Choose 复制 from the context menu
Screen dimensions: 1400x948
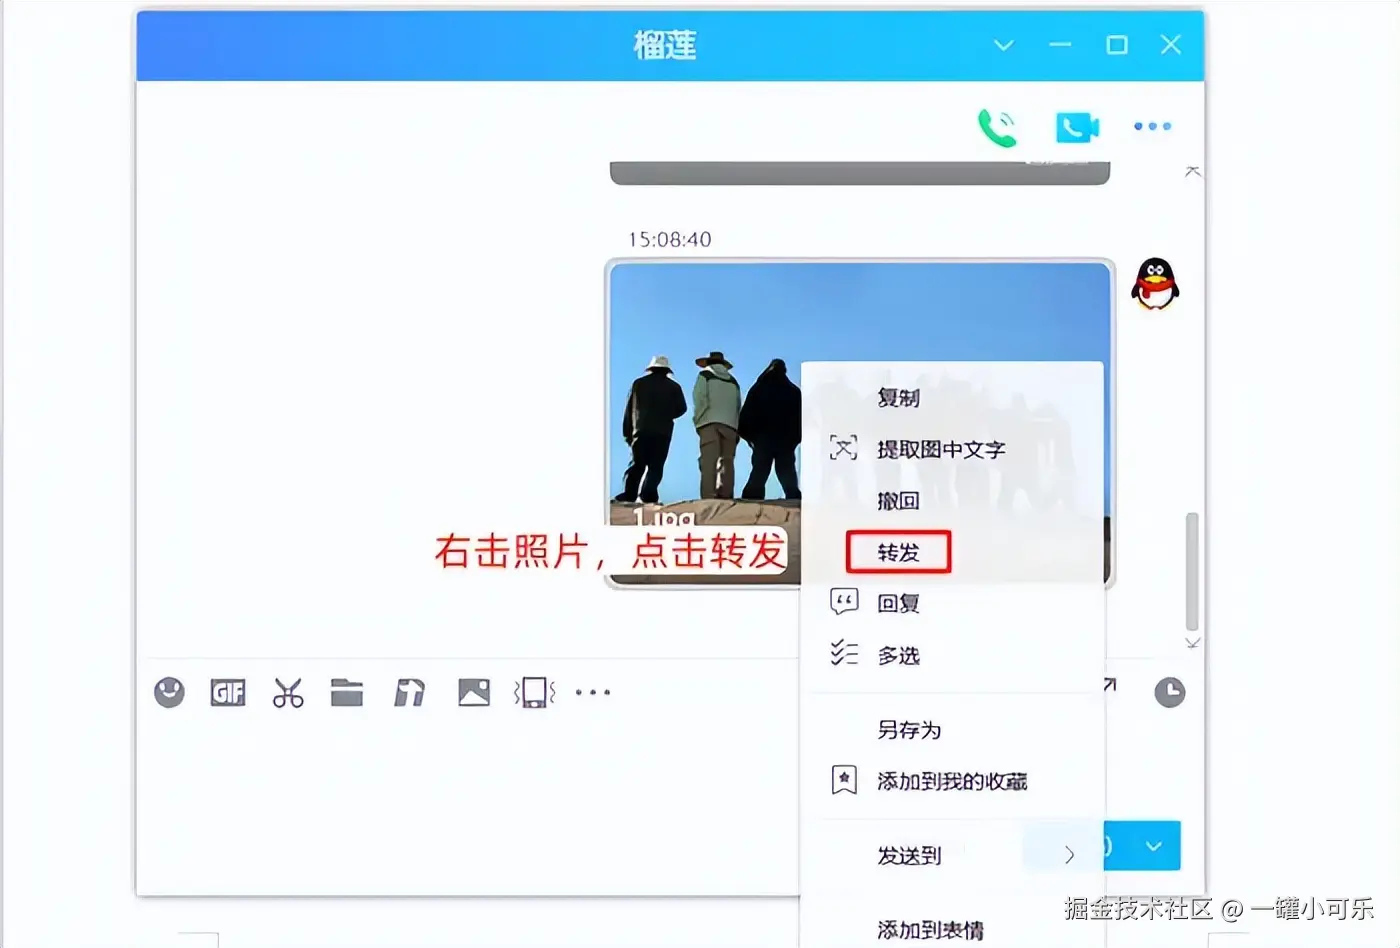(x=898, y=397)
